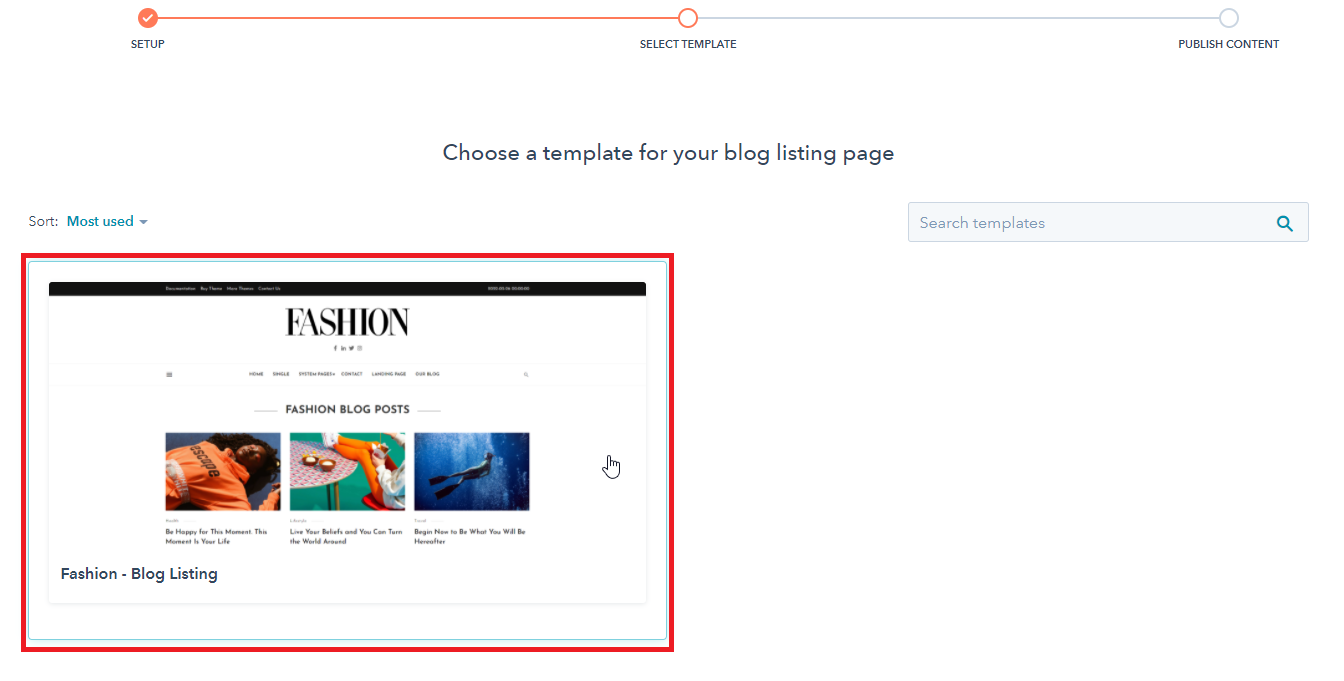Select the Fashion - Blog Listing template title
Viewport: 1344px width, 681px height.
point(139,574)
